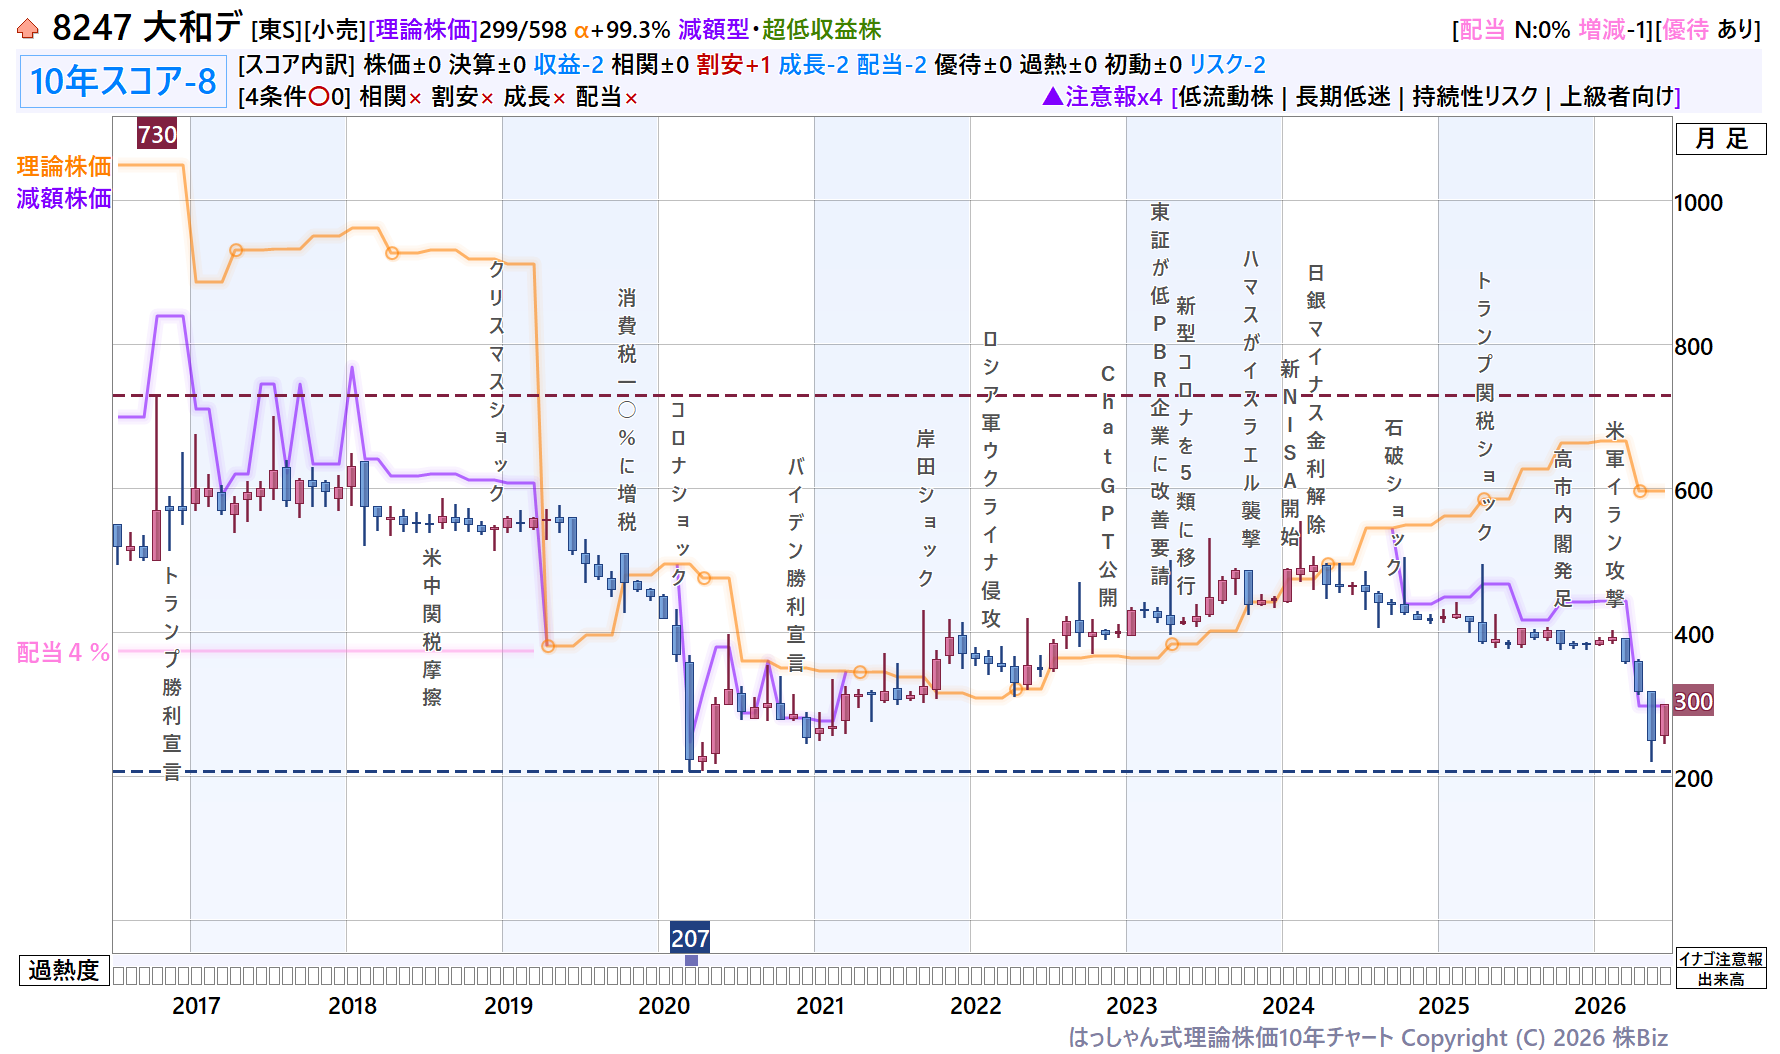Click the 配当 N:0% indicator
1780x1054 pixels.
pos(1514,30)
